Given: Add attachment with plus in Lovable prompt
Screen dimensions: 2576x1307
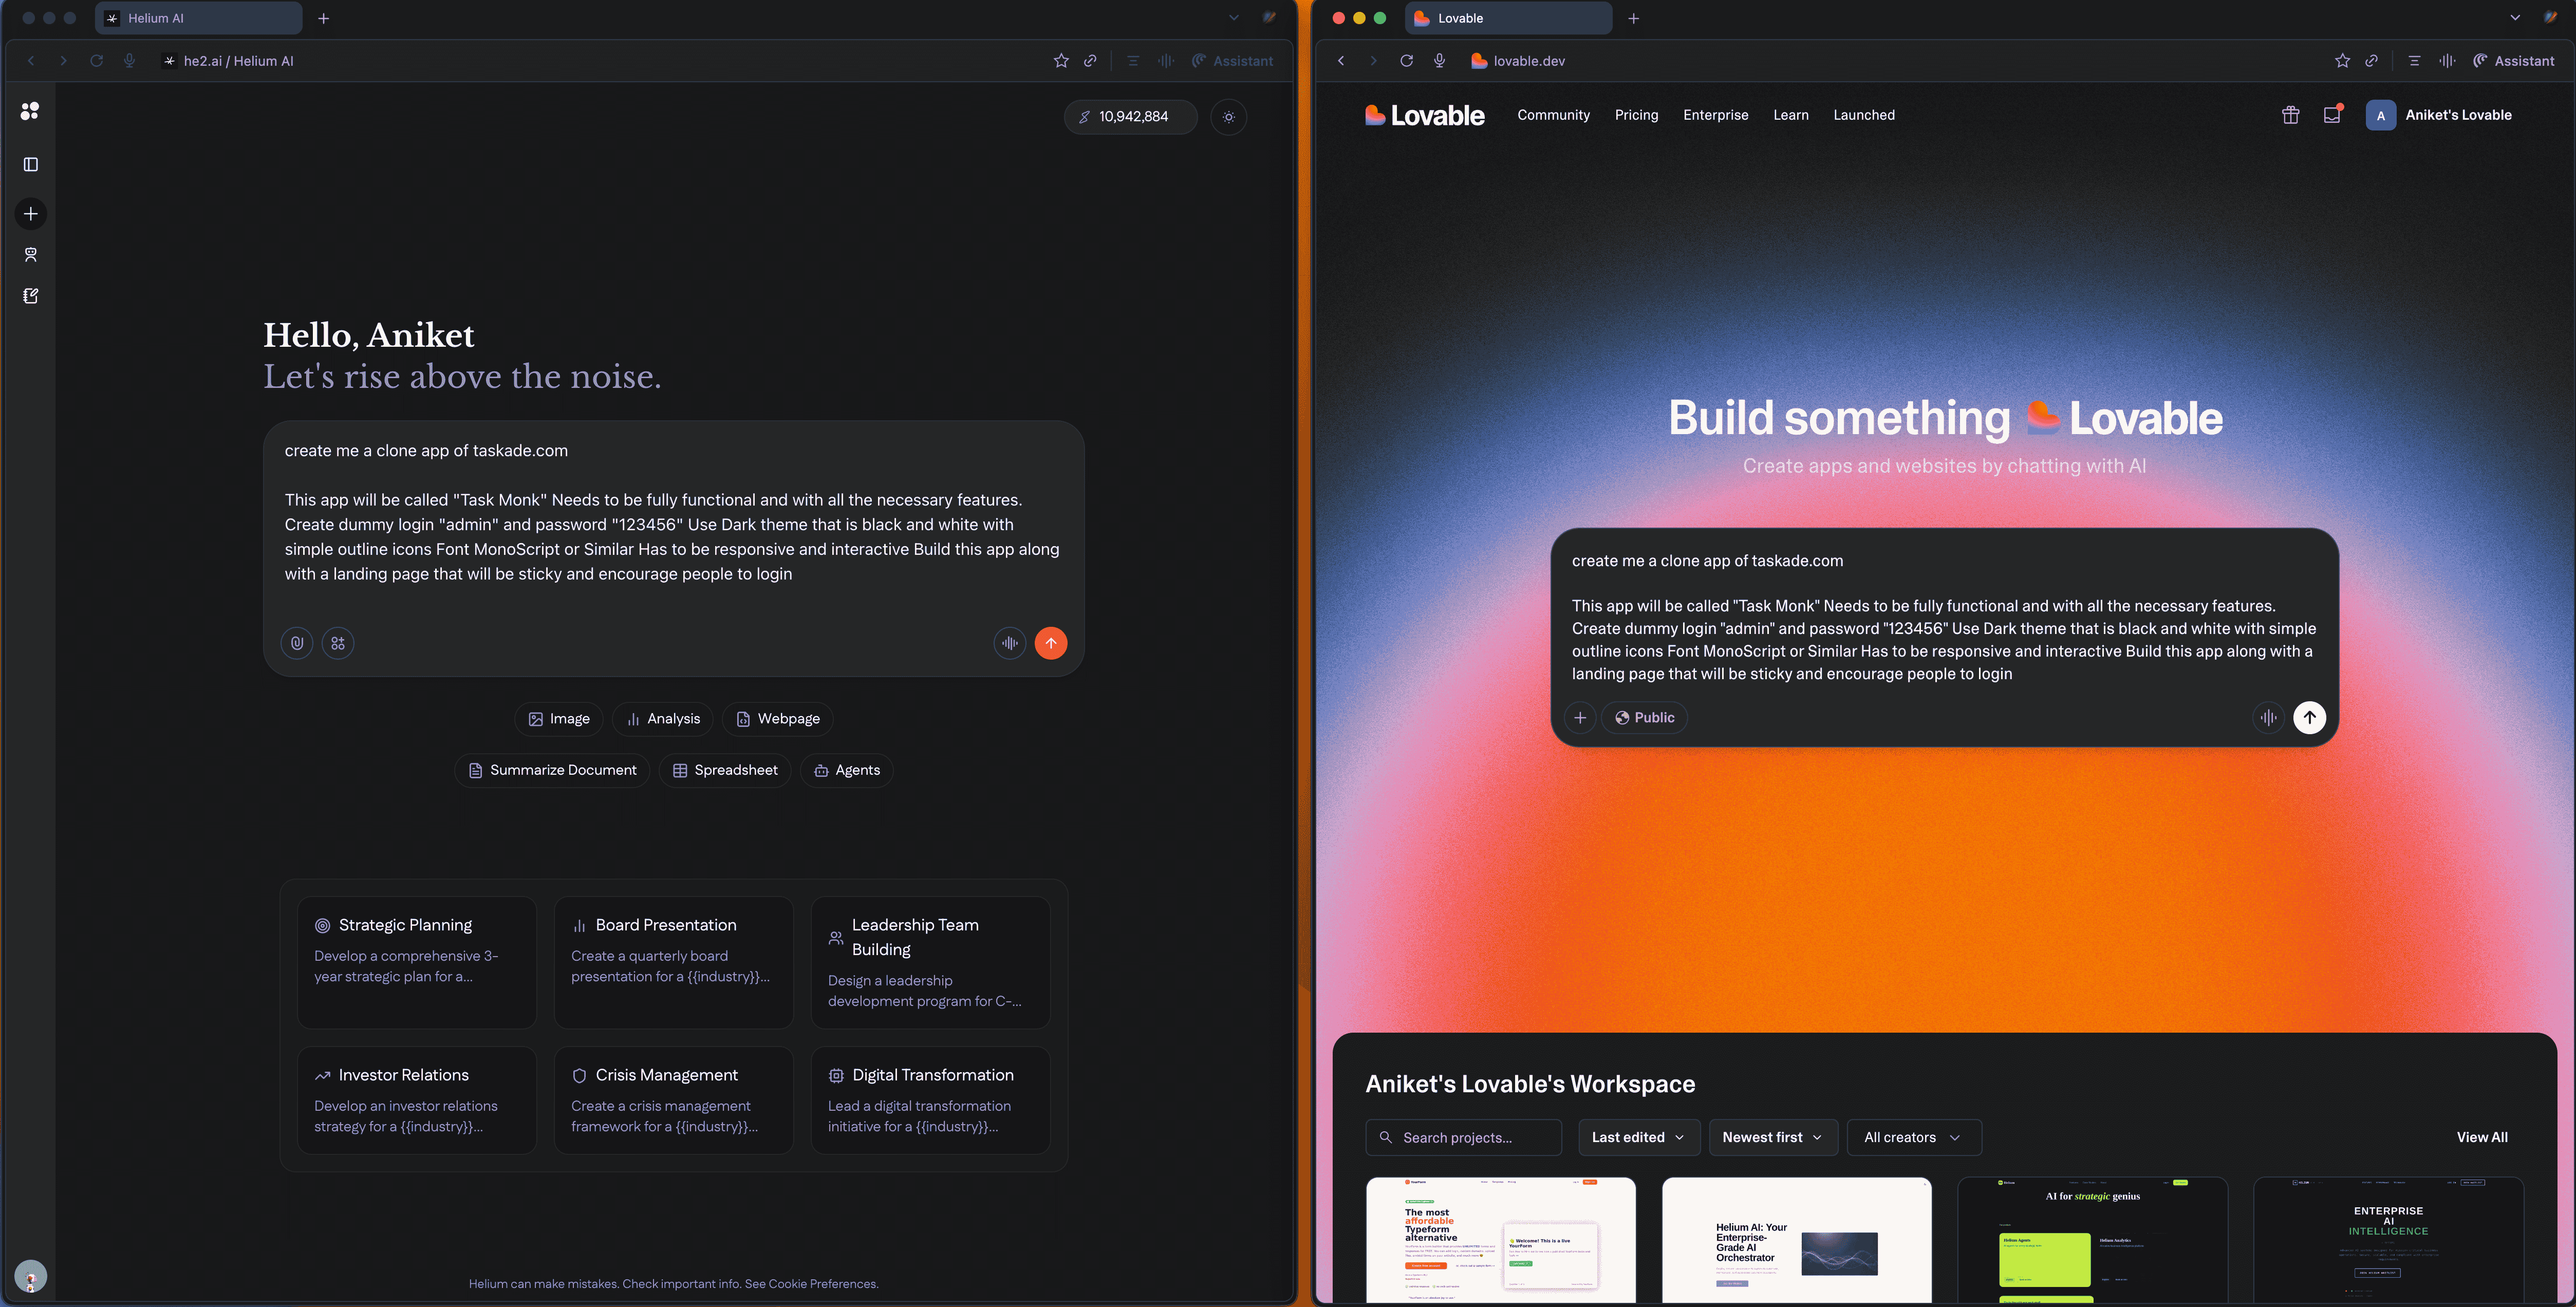Looking at the screenshot, I should pos(1580,718).
